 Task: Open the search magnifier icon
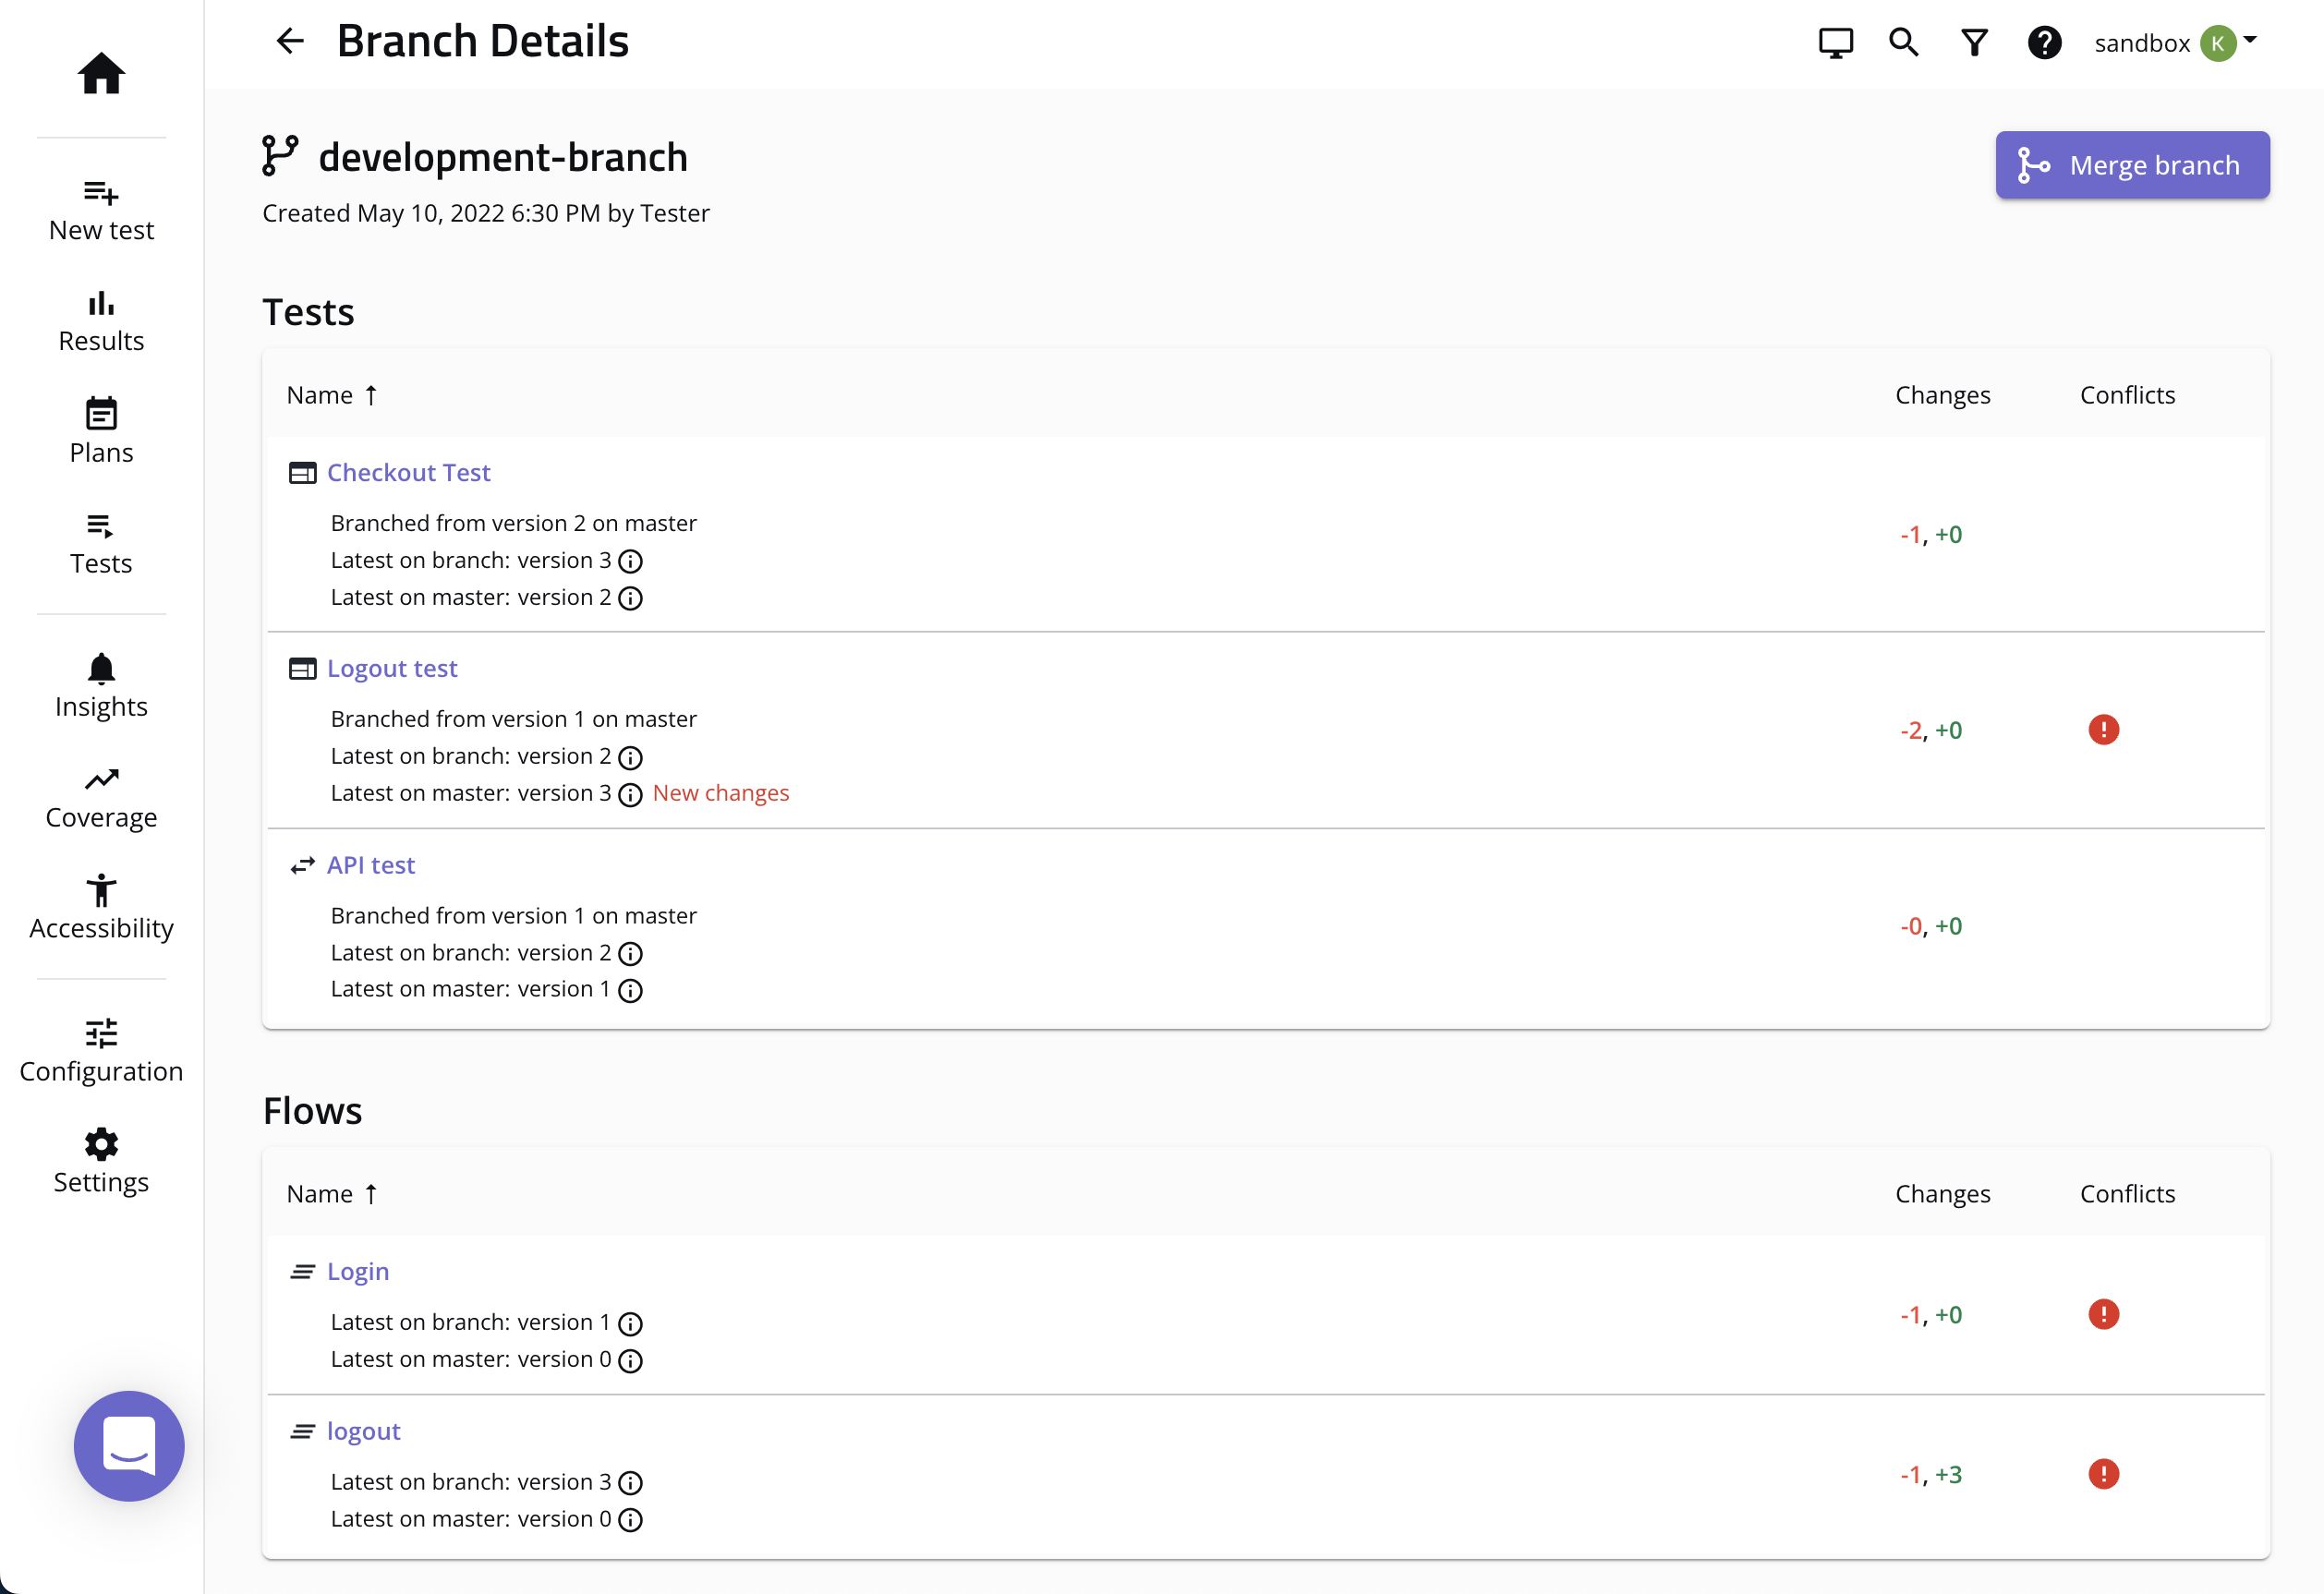pyautogui.click(x=1903, y=42)
